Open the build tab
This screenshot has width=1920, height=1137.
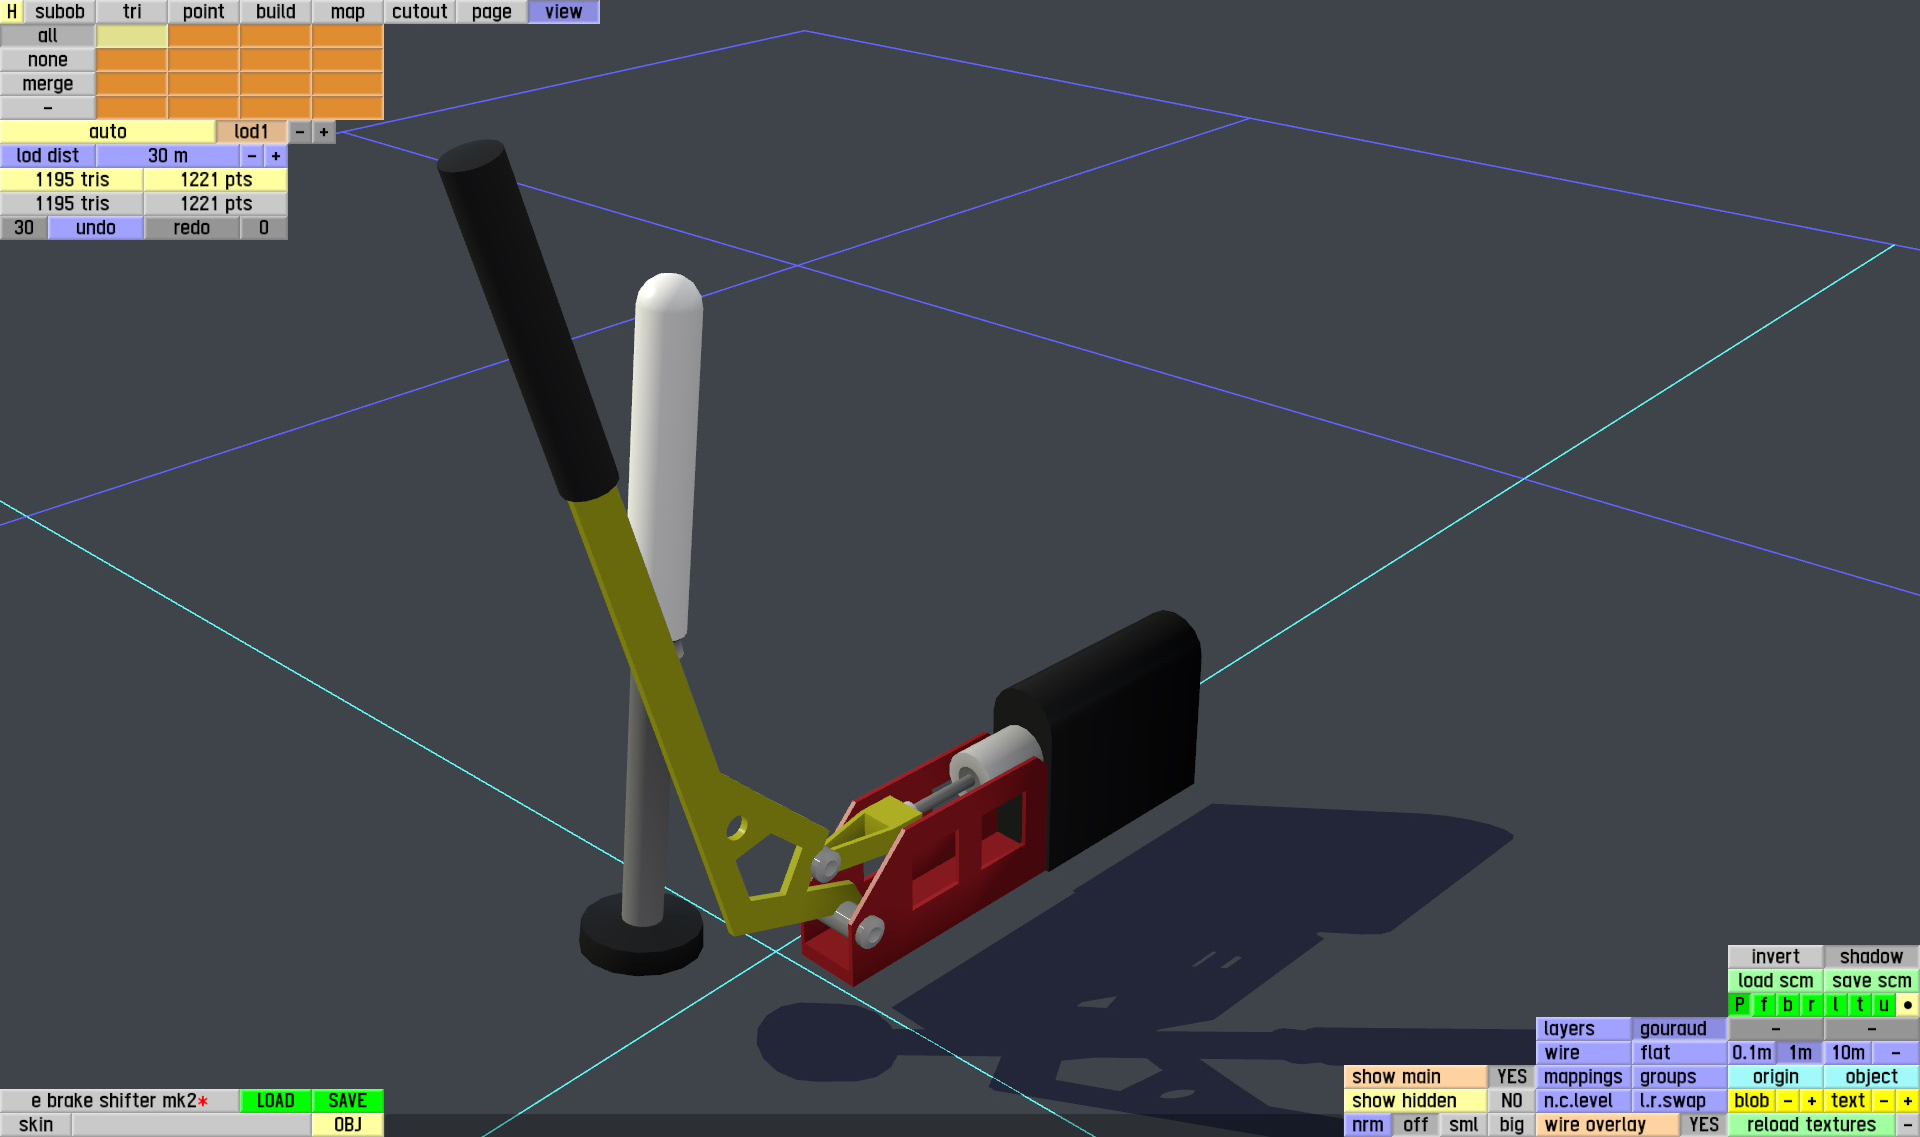pos(275,12)
